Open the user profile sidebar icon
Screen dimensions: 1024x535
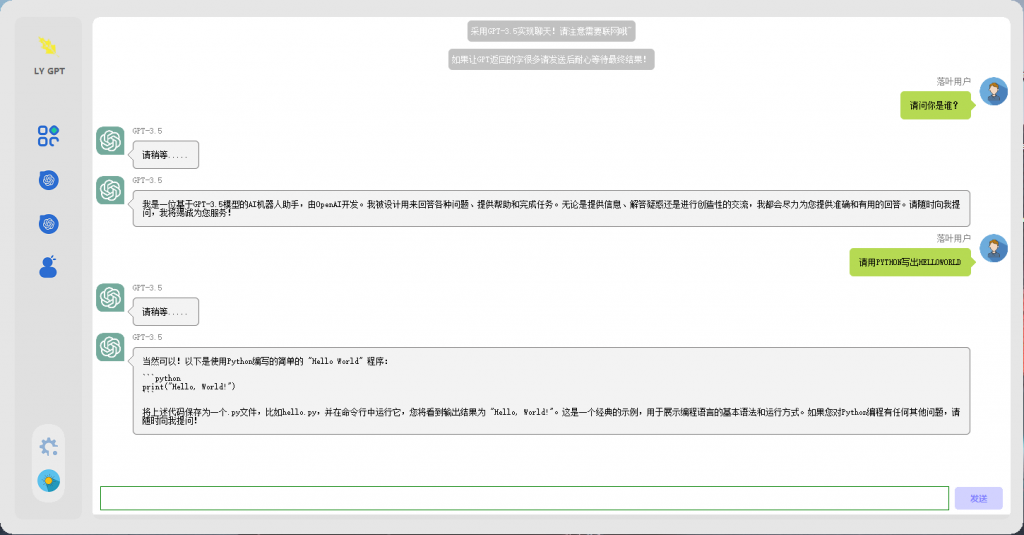point(48,267)
